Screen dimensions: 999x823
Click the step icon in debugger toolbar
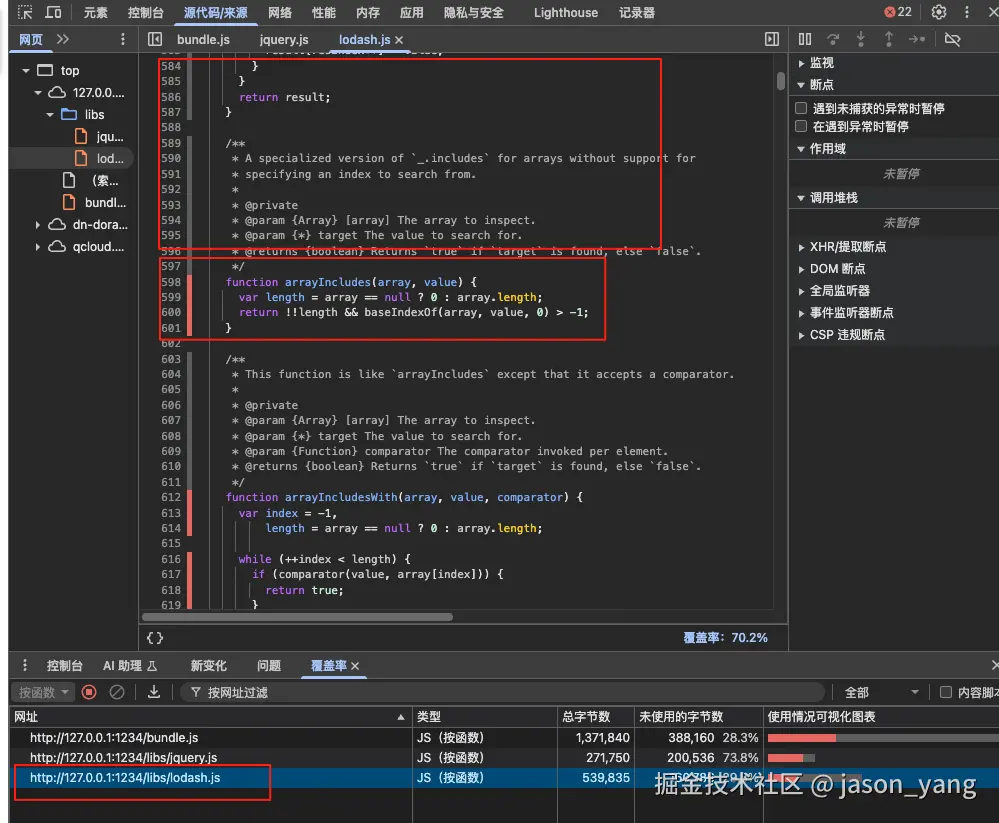pos(917,39)
